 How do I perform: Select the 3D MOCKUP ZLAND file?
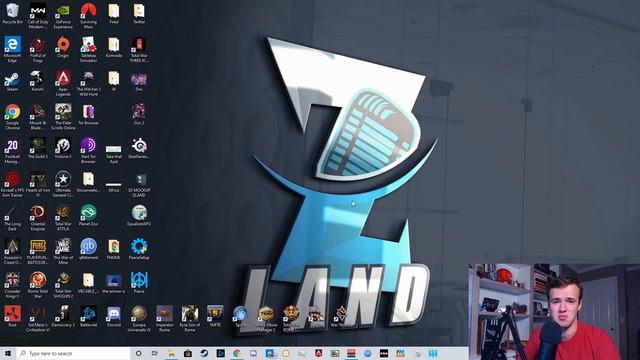(x=139, y=184)
